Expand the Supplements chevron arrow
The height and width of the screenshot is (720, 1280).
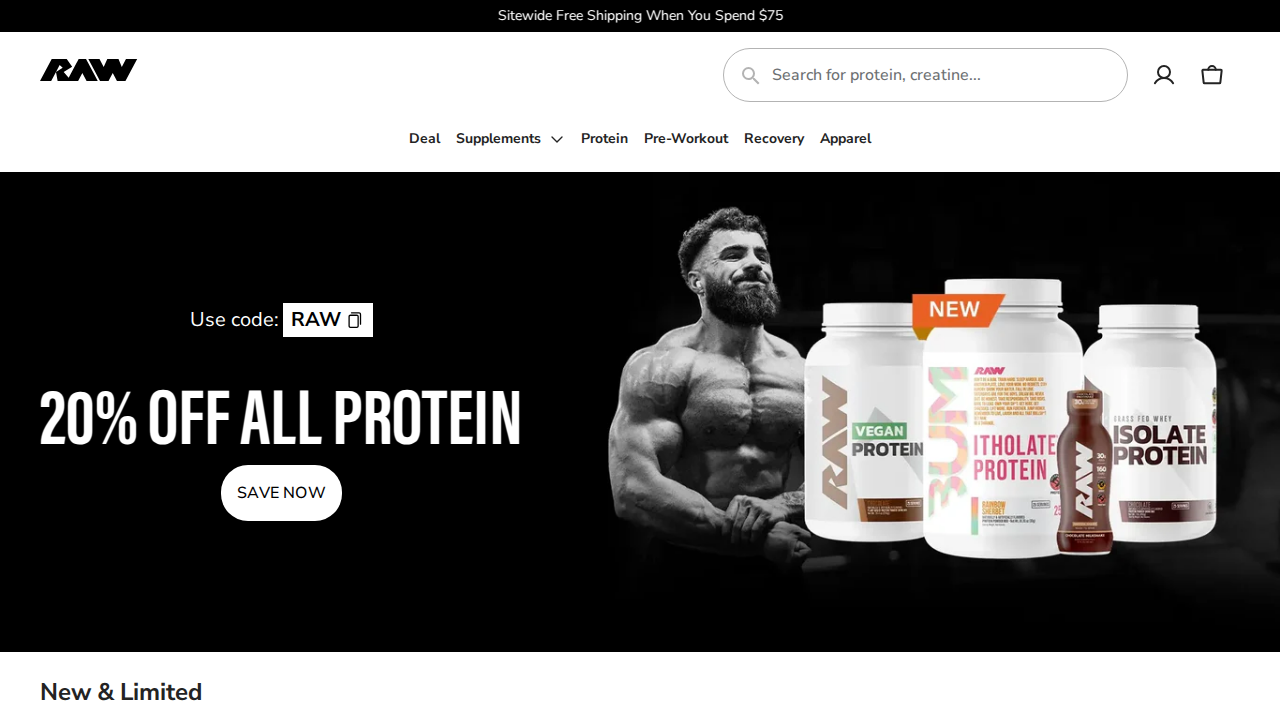557,139
